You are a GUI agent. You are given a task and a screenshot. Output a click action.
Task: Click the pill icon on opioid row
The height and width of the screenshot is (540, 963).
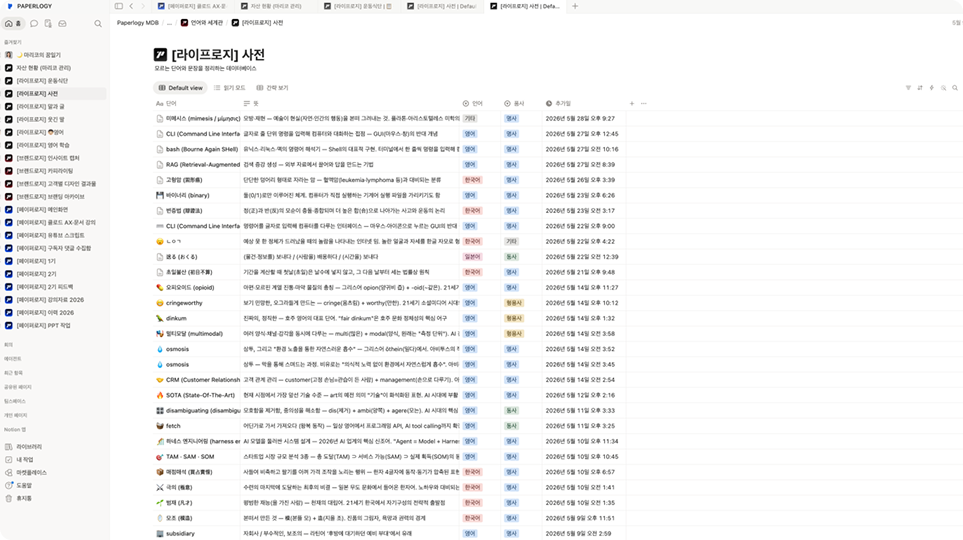160,288
